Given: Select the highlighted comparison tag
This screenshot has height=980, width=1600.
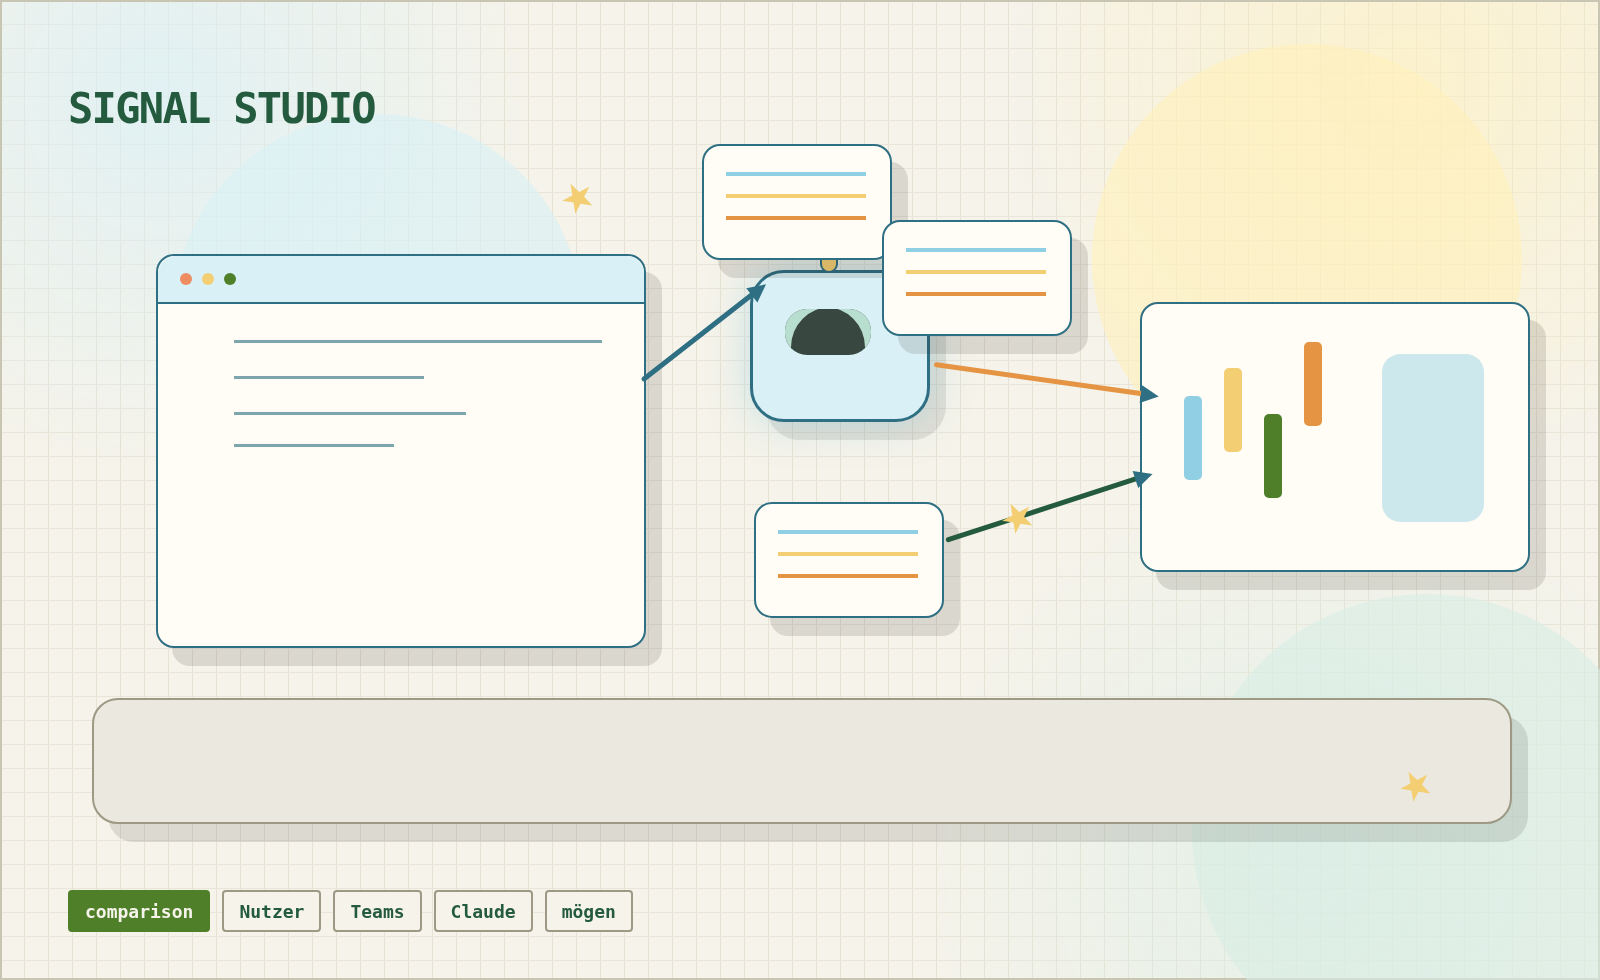Looking at the screenshot, I should (139, 911).
